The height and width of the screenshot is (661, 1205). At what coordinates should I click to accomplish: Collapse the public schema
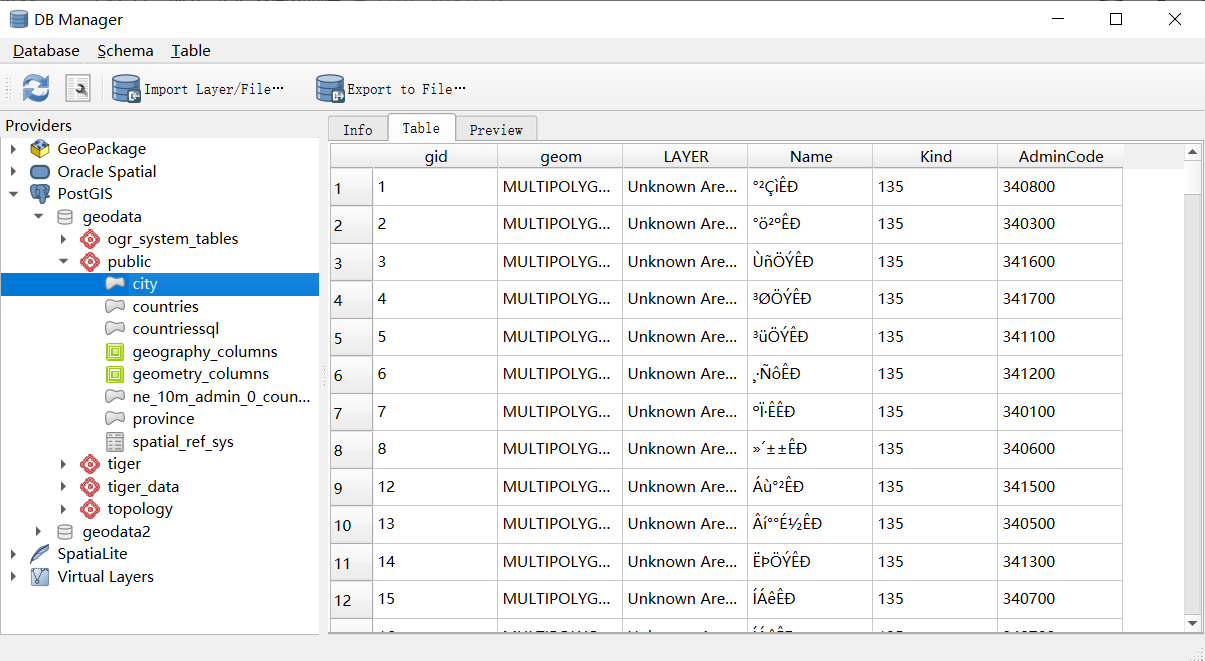coord(63,261)
